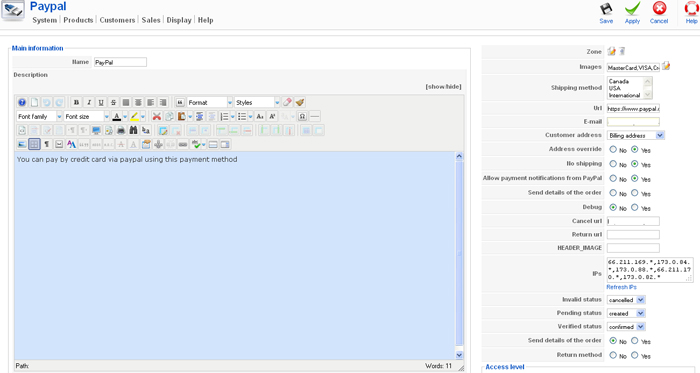Viewport: 700px width, 373px height.
Task: Click the Print icon in editor
Action: point(121,130)
